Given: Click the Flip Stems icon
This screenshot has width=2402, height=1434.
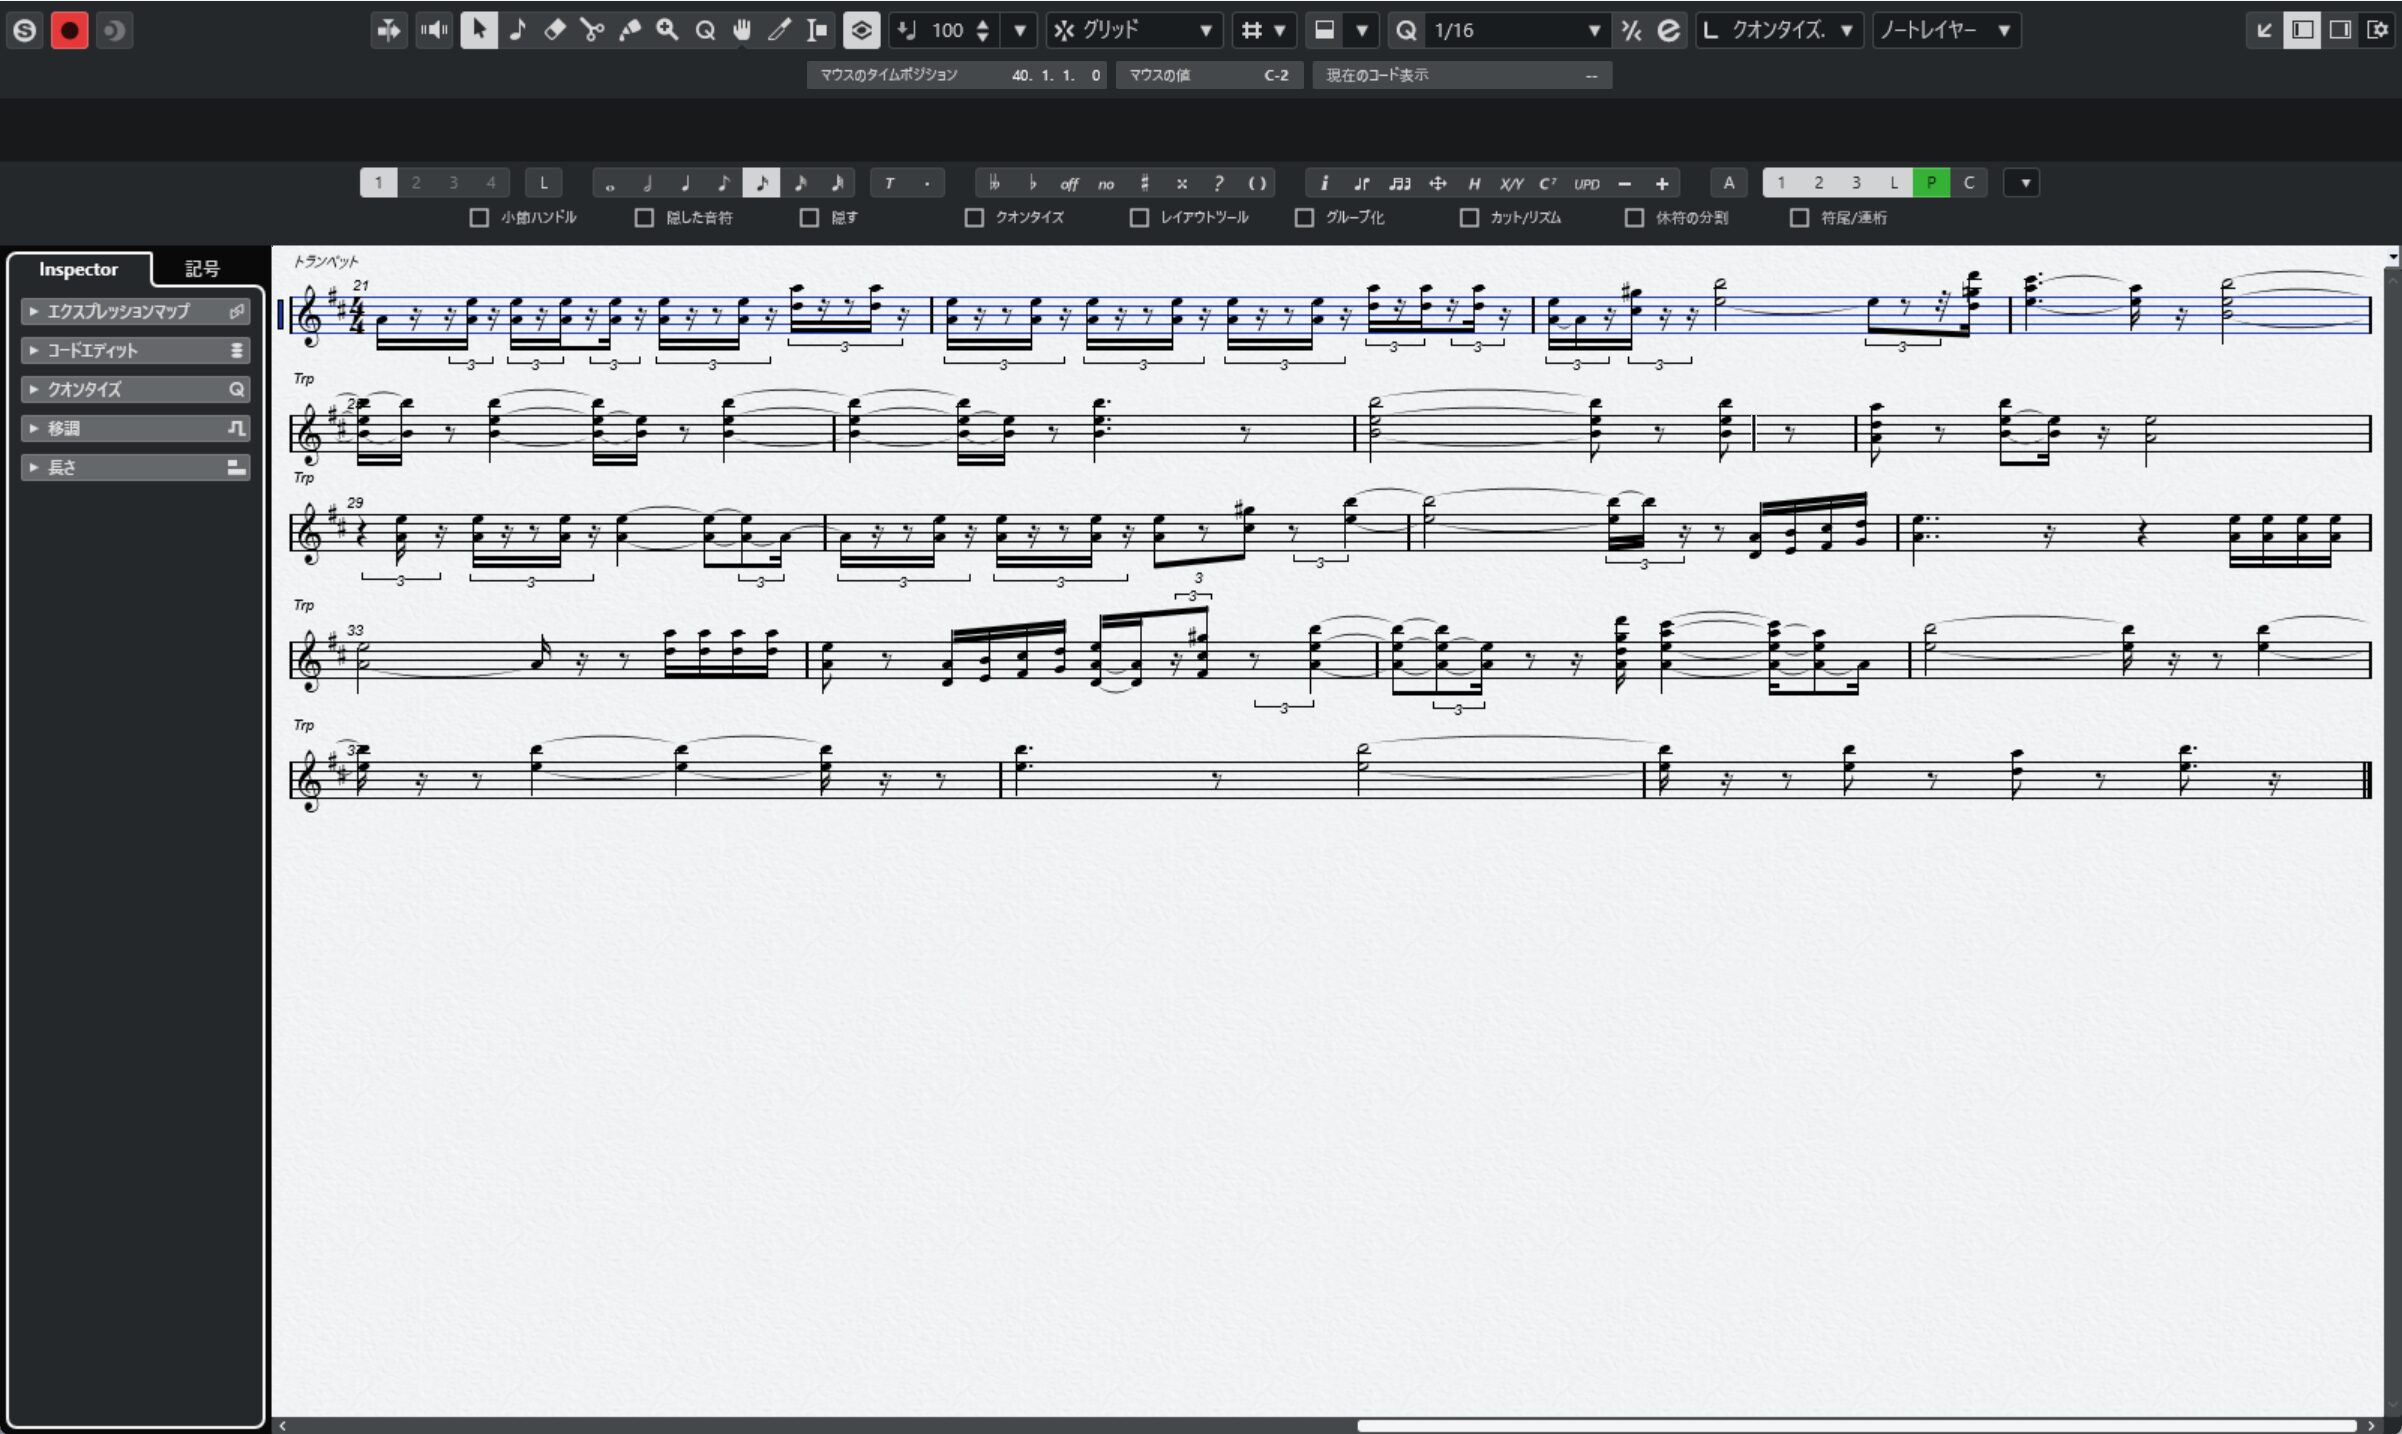Looking at the screenshot, I should (1361, 183).
